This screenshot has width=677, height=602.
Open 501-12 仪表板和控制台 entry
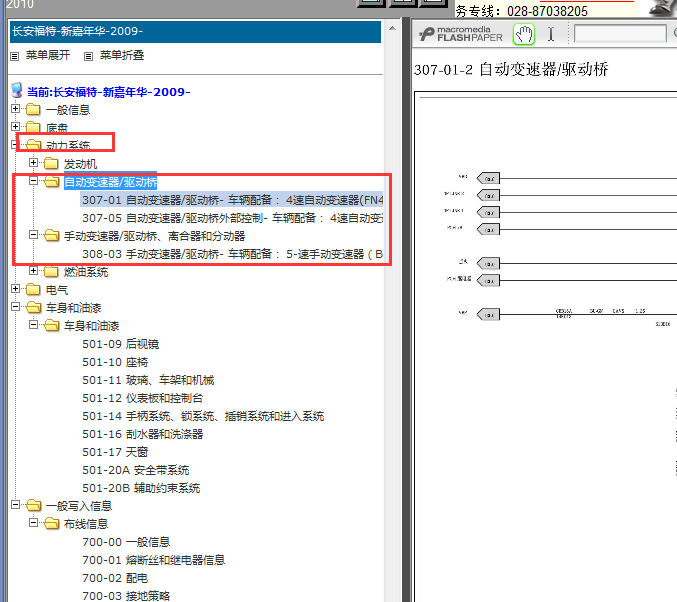click(142, 398)
